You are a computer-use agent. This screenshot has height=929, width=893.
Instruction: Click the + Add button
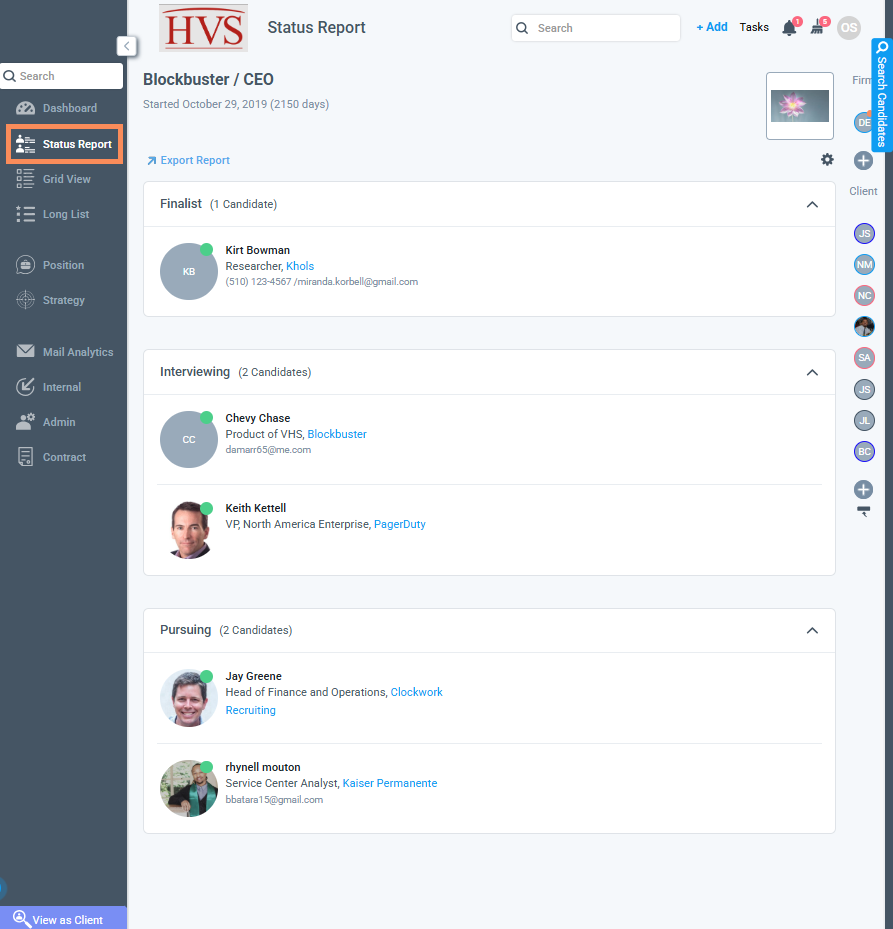tap(712, 27)
